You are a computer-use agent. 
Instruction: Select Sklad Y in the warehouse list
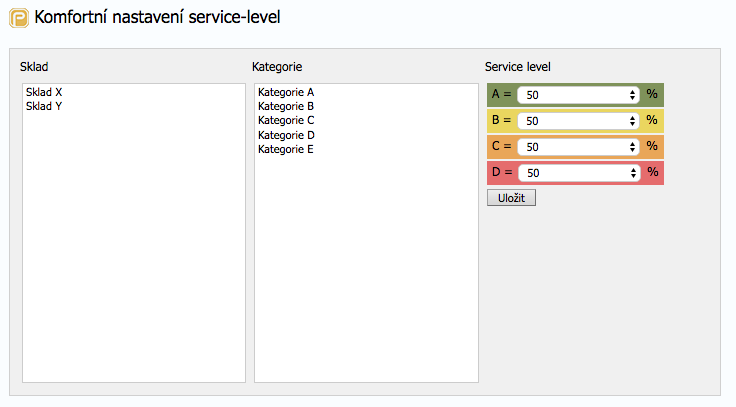[44, 105]
